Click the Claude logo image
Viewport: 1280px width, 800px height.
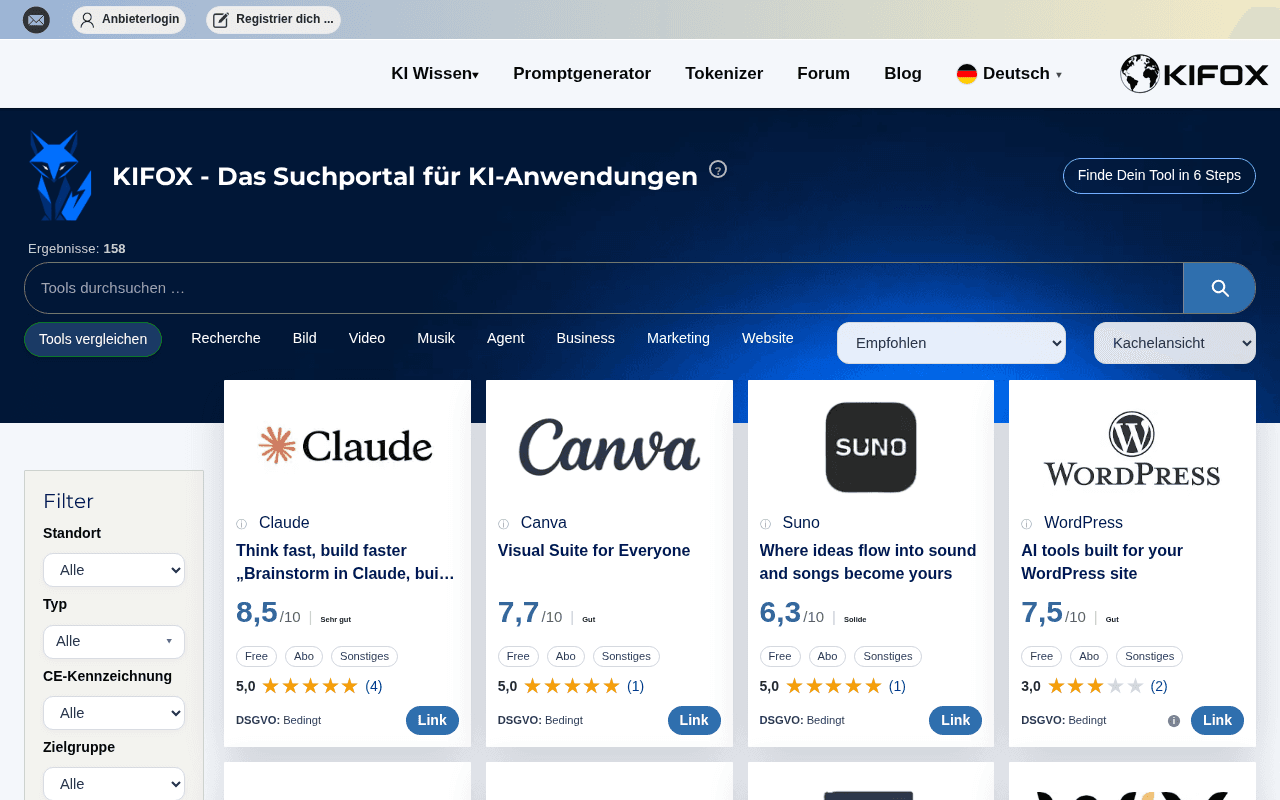click(346, 446)
